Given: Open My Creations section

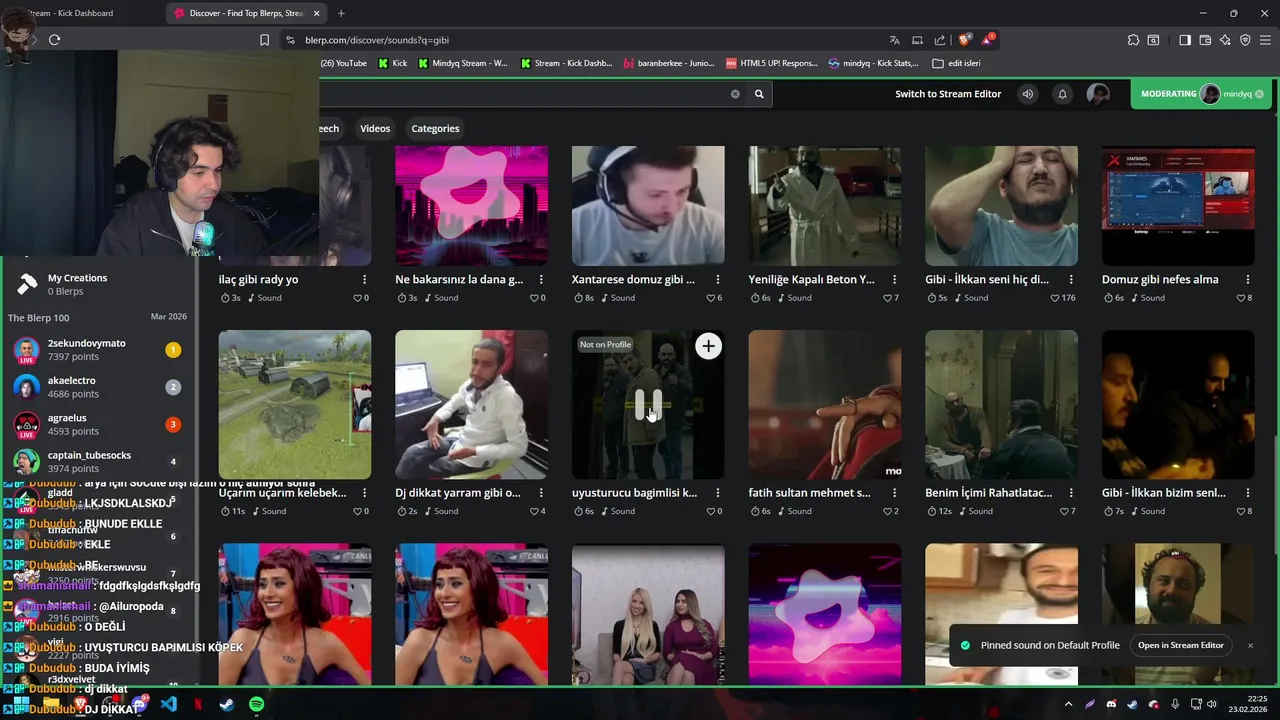Looking at the screenshot, I should [77, 284].
